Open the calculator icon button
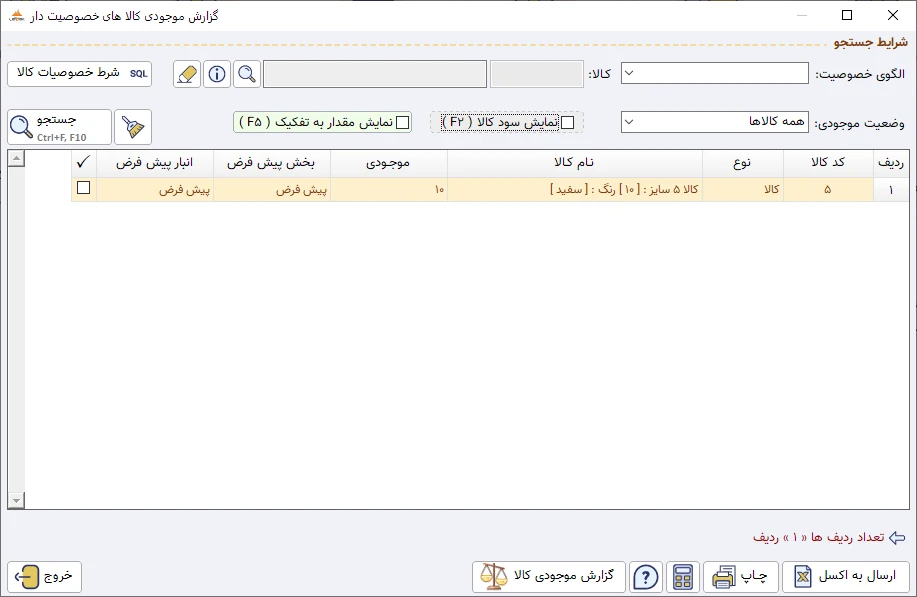 (x=682, y=577)
